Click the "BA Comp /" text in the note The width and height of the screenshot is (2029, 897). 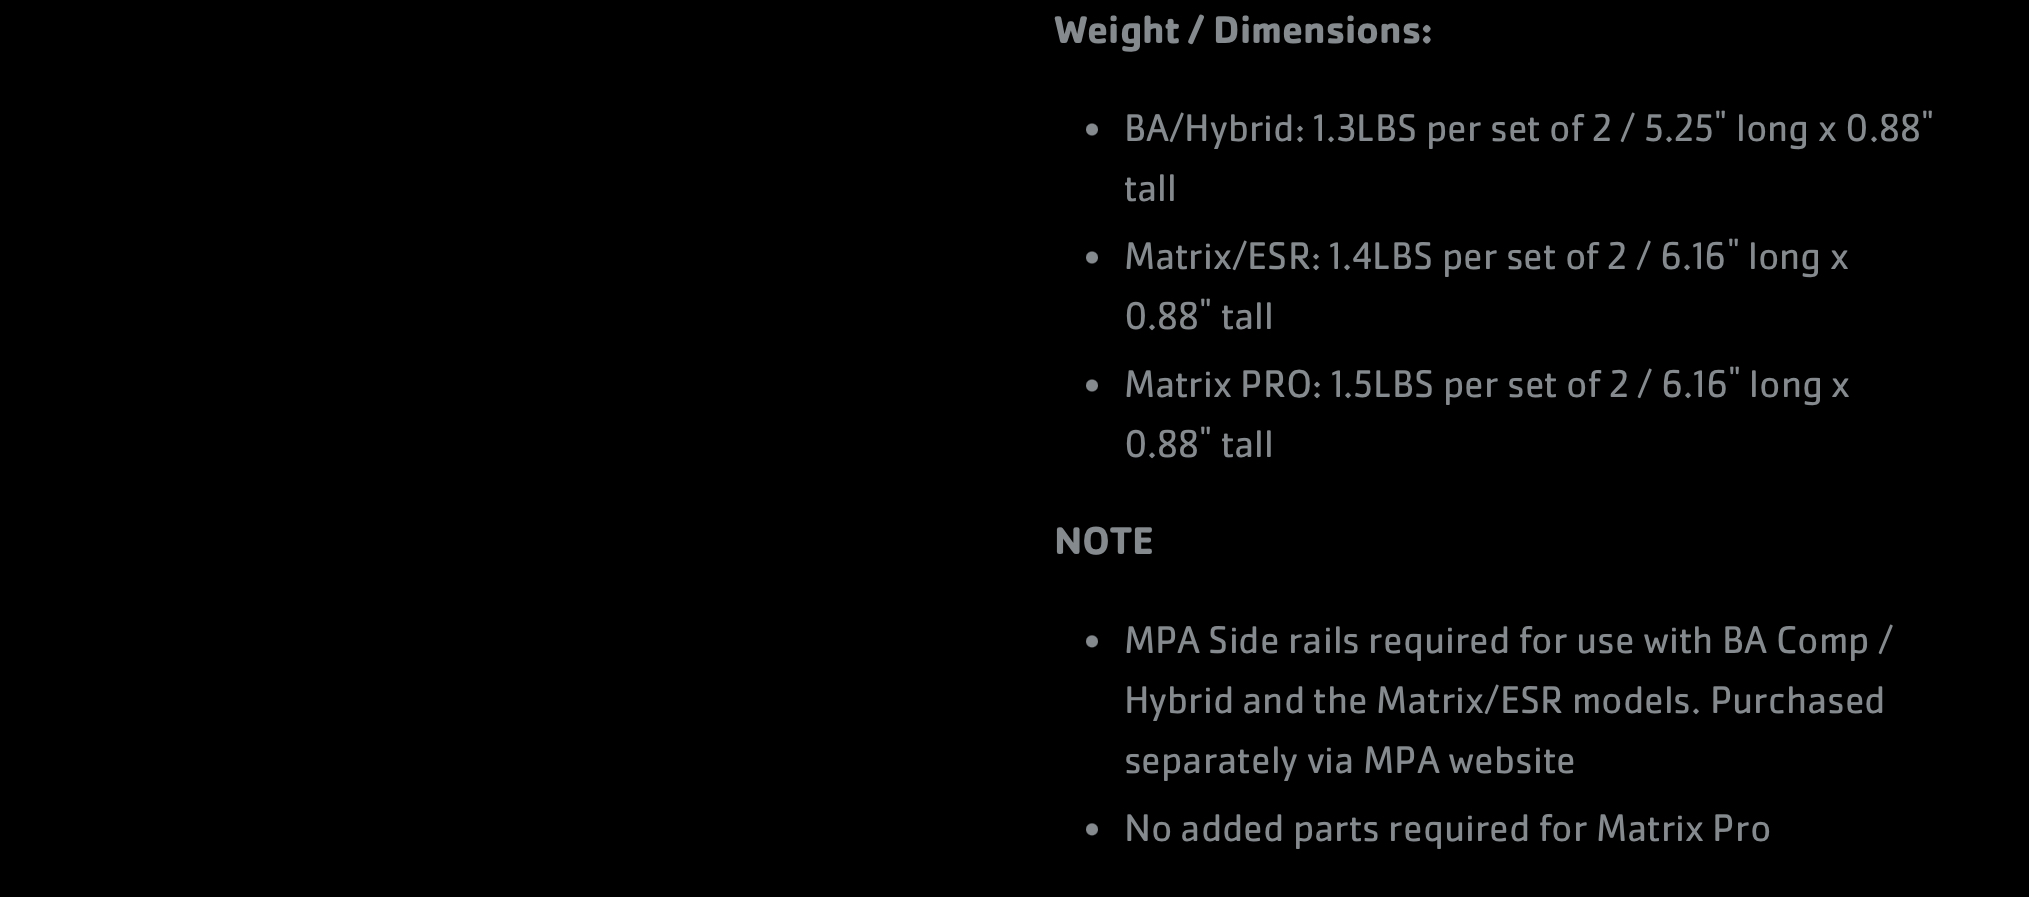pos(1807,641)
